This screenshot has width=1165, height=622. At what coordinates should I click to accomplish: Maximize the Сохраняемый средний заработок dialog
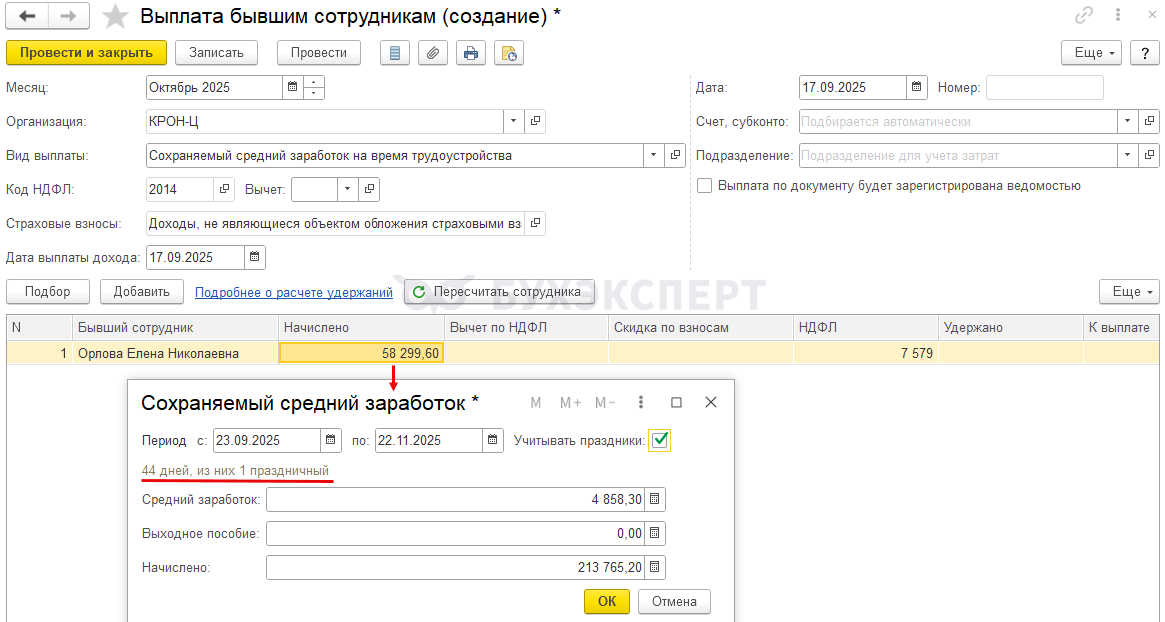pyautogui.click(x=676, y=402)
